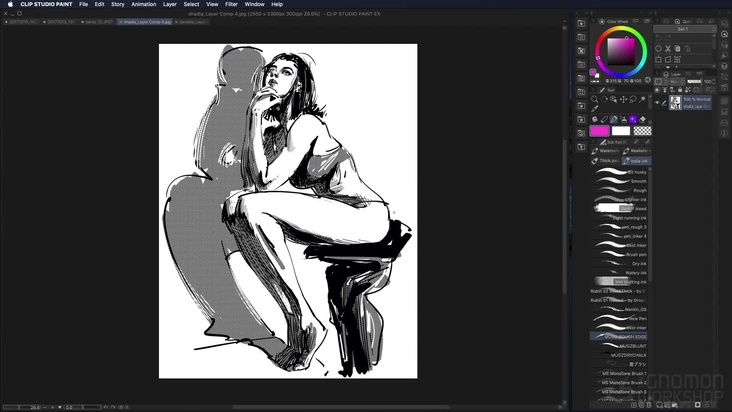Choose the Rough brush
The width and height of the screenshot is (732, 412).
[x=620, y=190]
